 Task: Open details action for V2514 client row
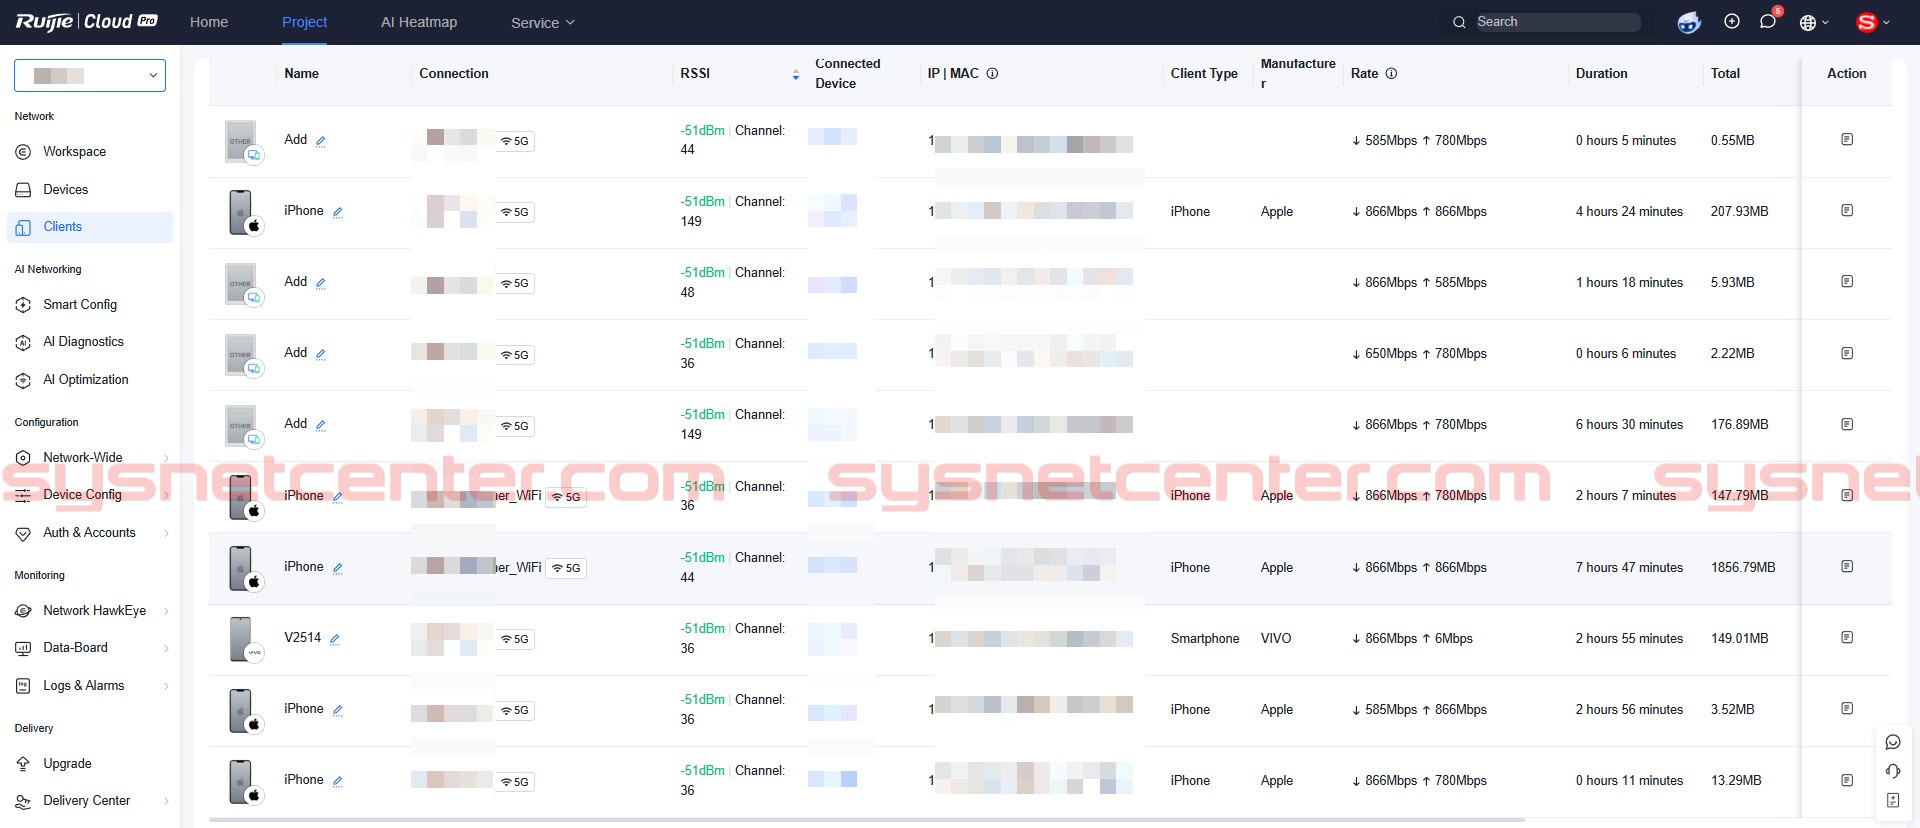(1846, 638)
